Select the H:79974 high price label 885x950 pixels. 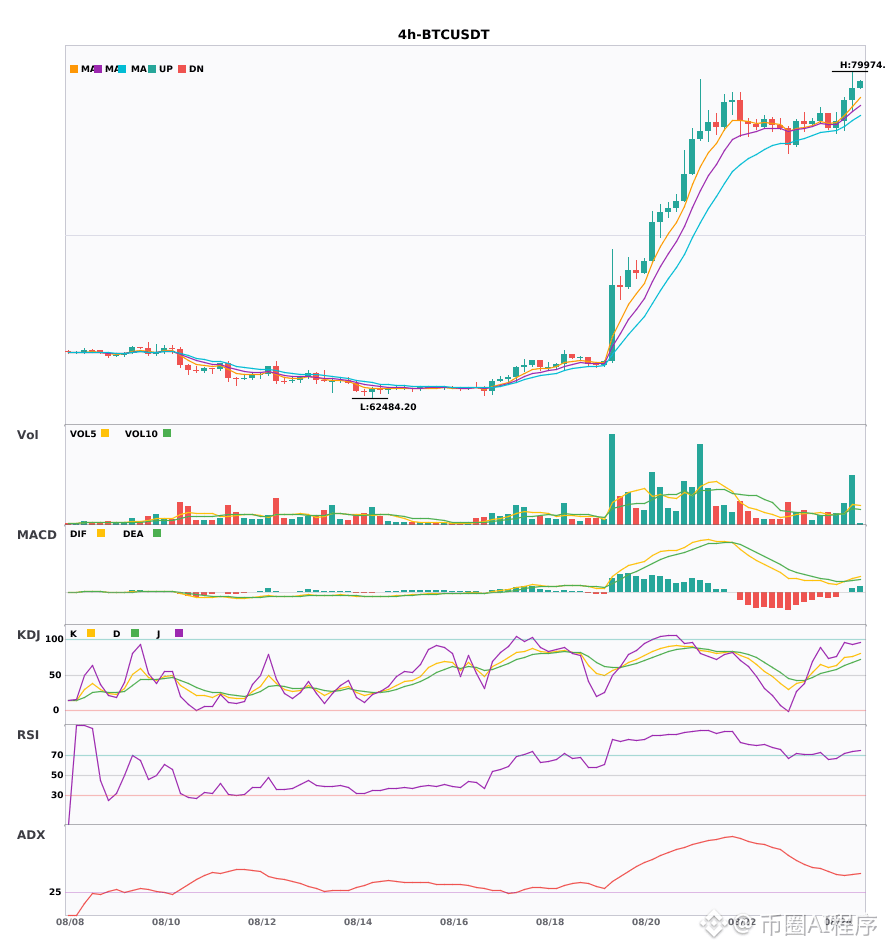pos(862,65)
